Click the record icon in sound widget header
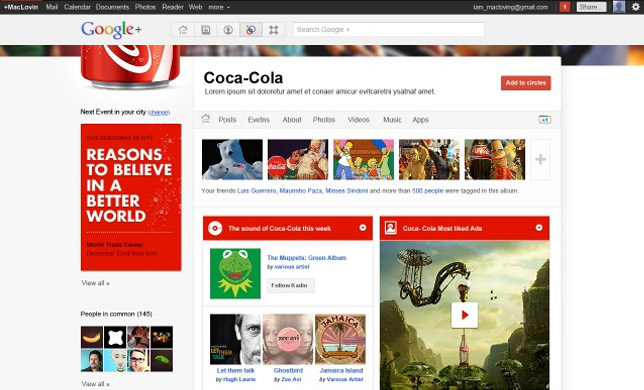The height and width of the screenshot is (390, 644). 215,228
